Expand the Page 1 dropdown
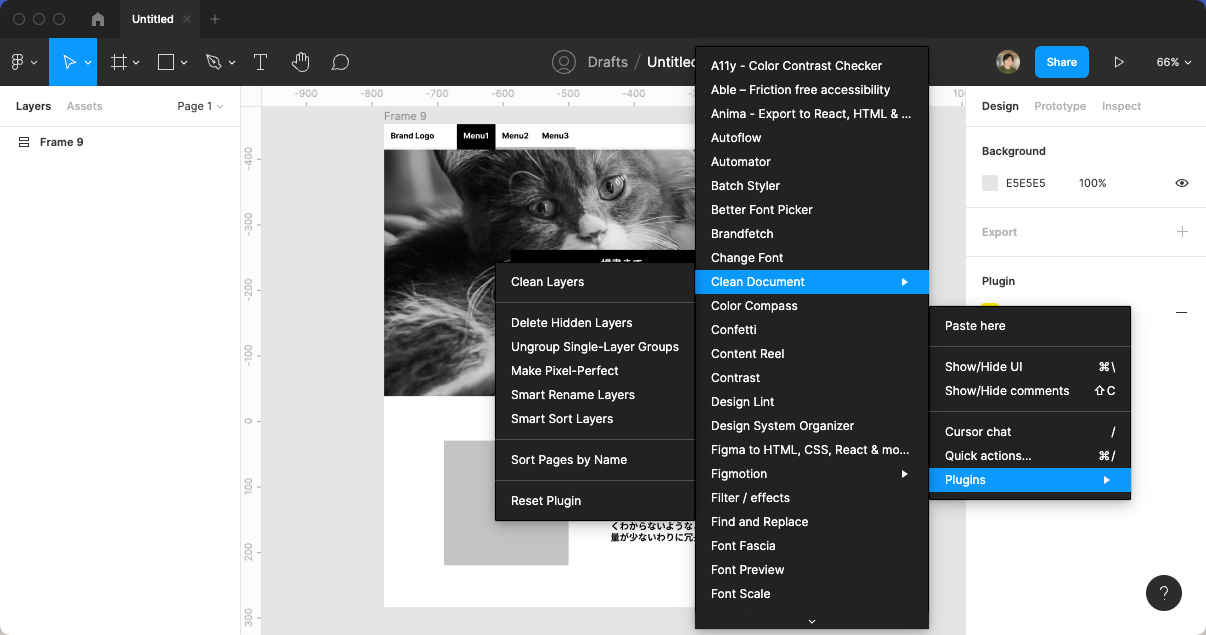Image resolution: width=1206 pixels, height=635 pixels. click(x=200, y=106)
